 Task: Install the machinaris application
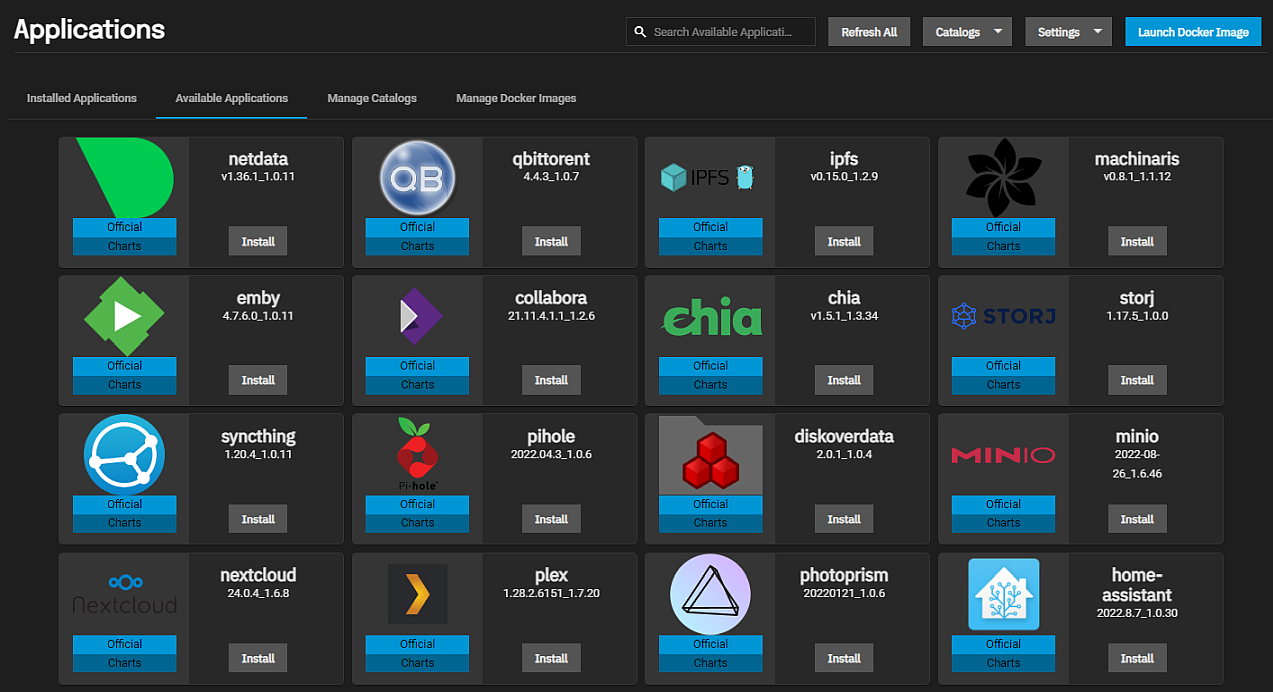coord(1137,241)
